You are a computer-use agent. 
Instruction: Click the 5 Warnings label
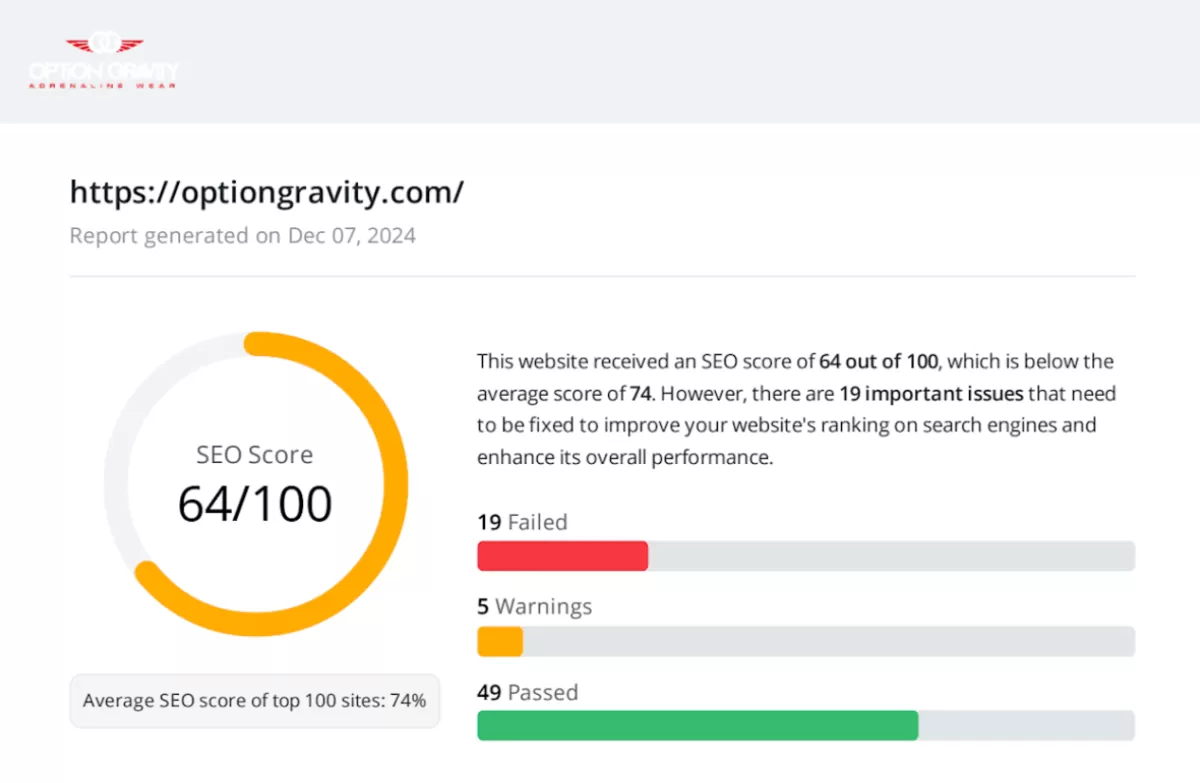point(535,606)
